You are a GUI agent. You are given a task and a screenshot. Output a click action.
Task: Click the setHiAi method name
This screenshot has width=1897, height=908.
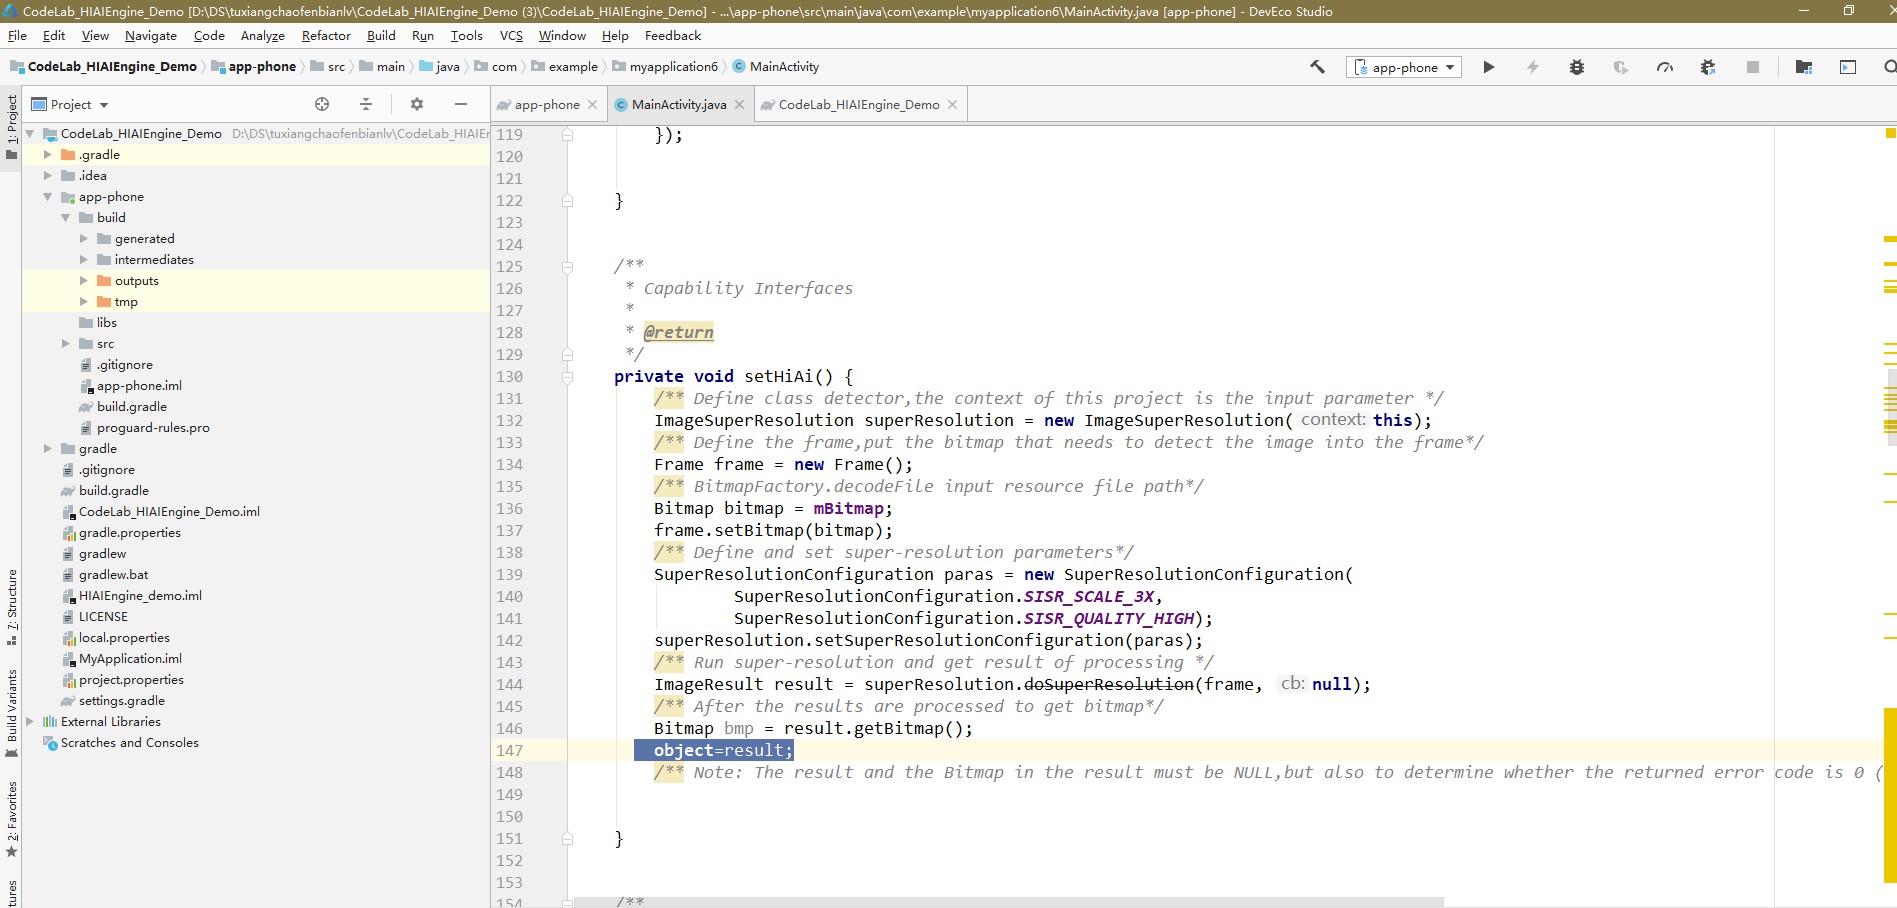point(778,376)
